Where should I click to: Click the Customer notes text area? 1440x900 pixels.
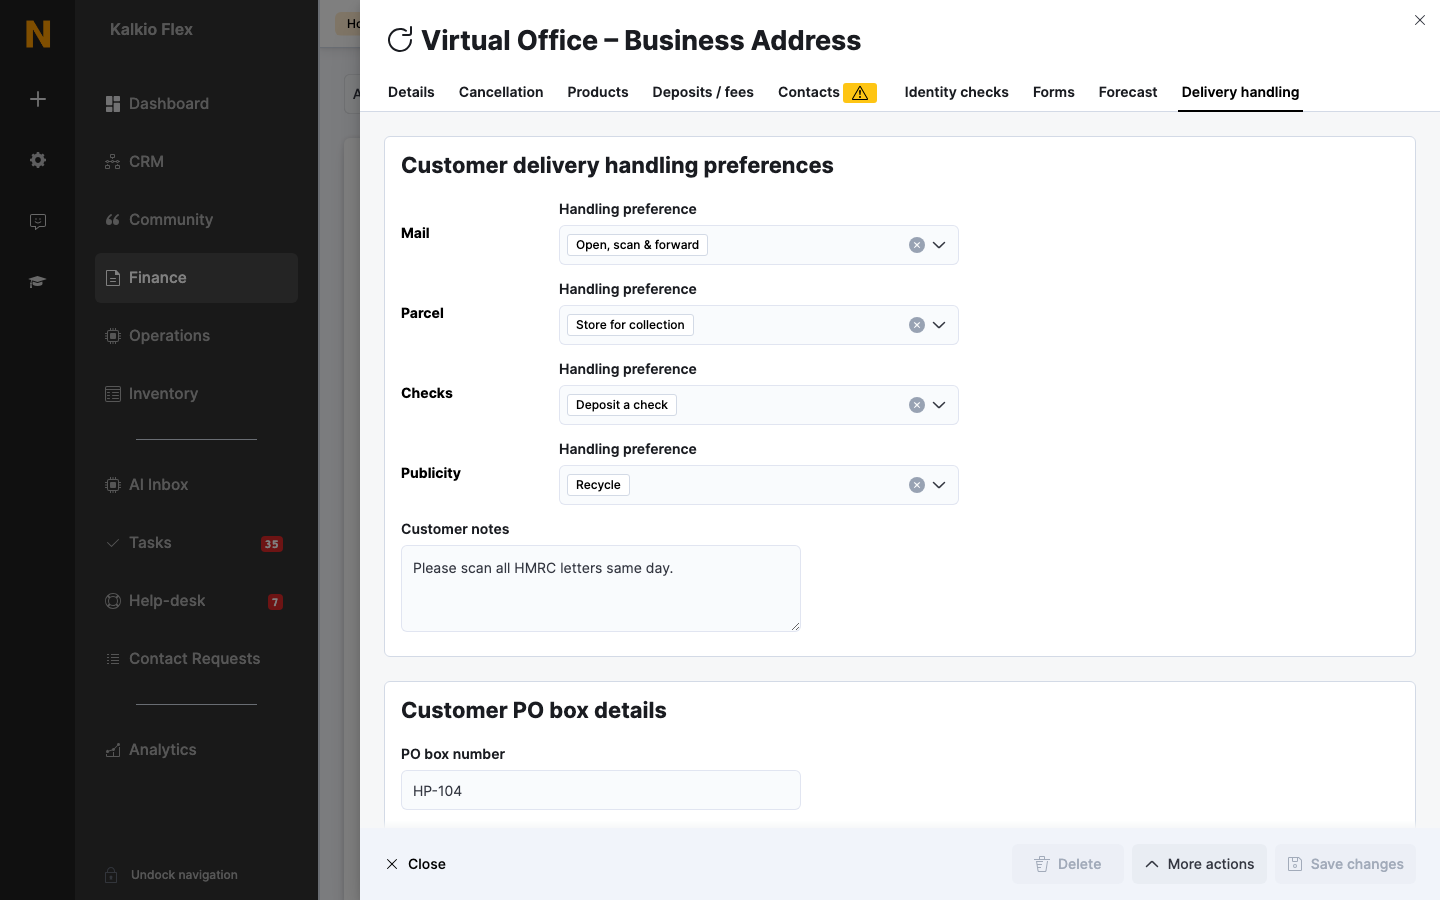pyautogui.click(x=600, y=588)
